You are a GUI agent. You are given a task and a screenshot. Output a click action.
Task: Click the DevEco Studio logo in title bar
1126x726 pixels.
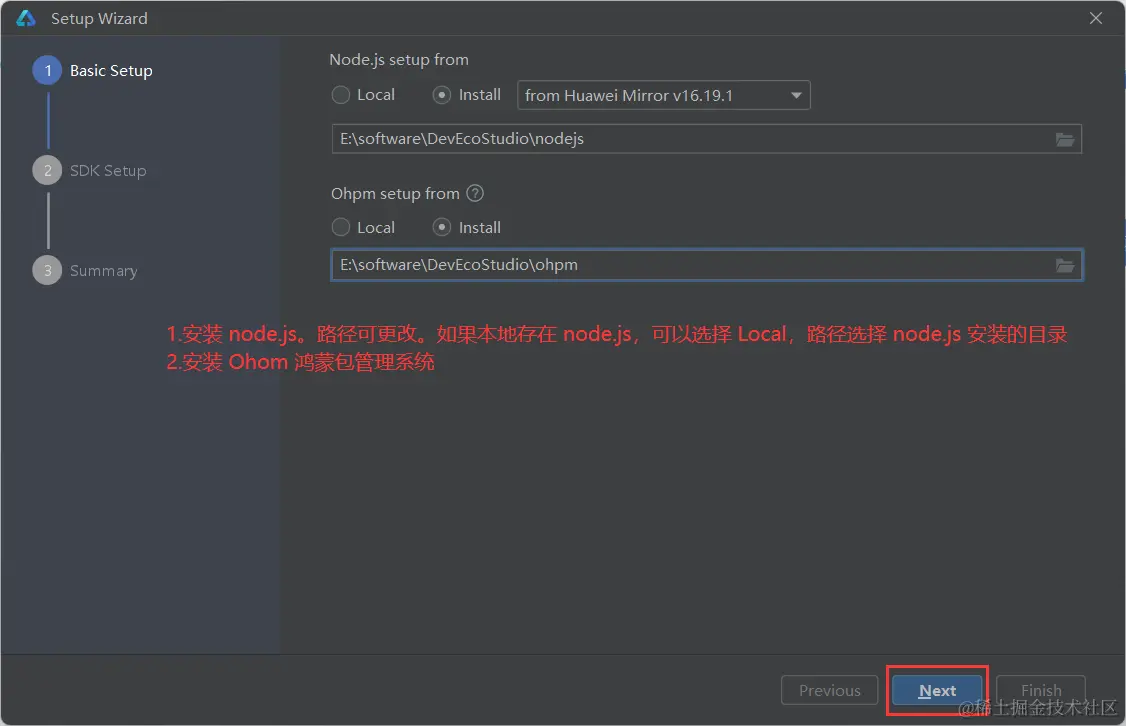[x=26, y=18]
